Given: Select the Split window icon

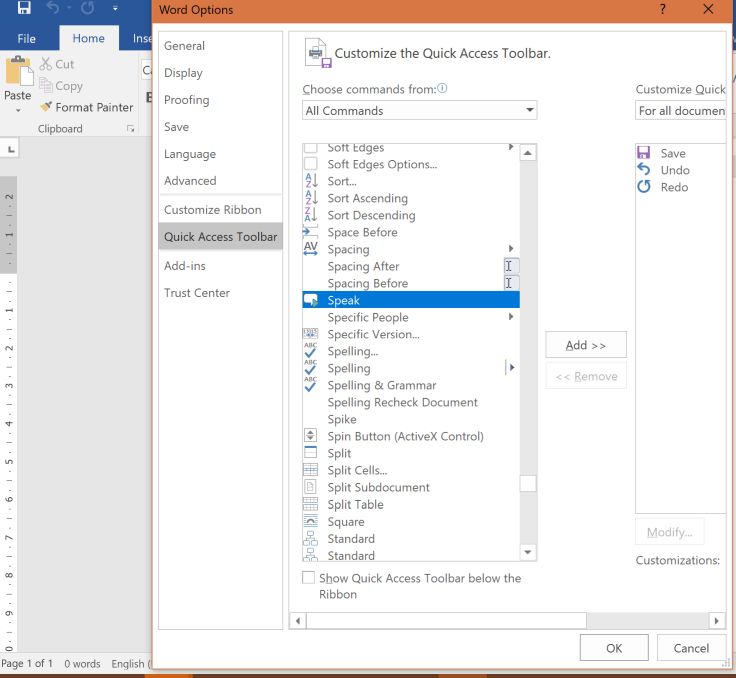Looking at the screenshot, I should [x=311, y=453].
